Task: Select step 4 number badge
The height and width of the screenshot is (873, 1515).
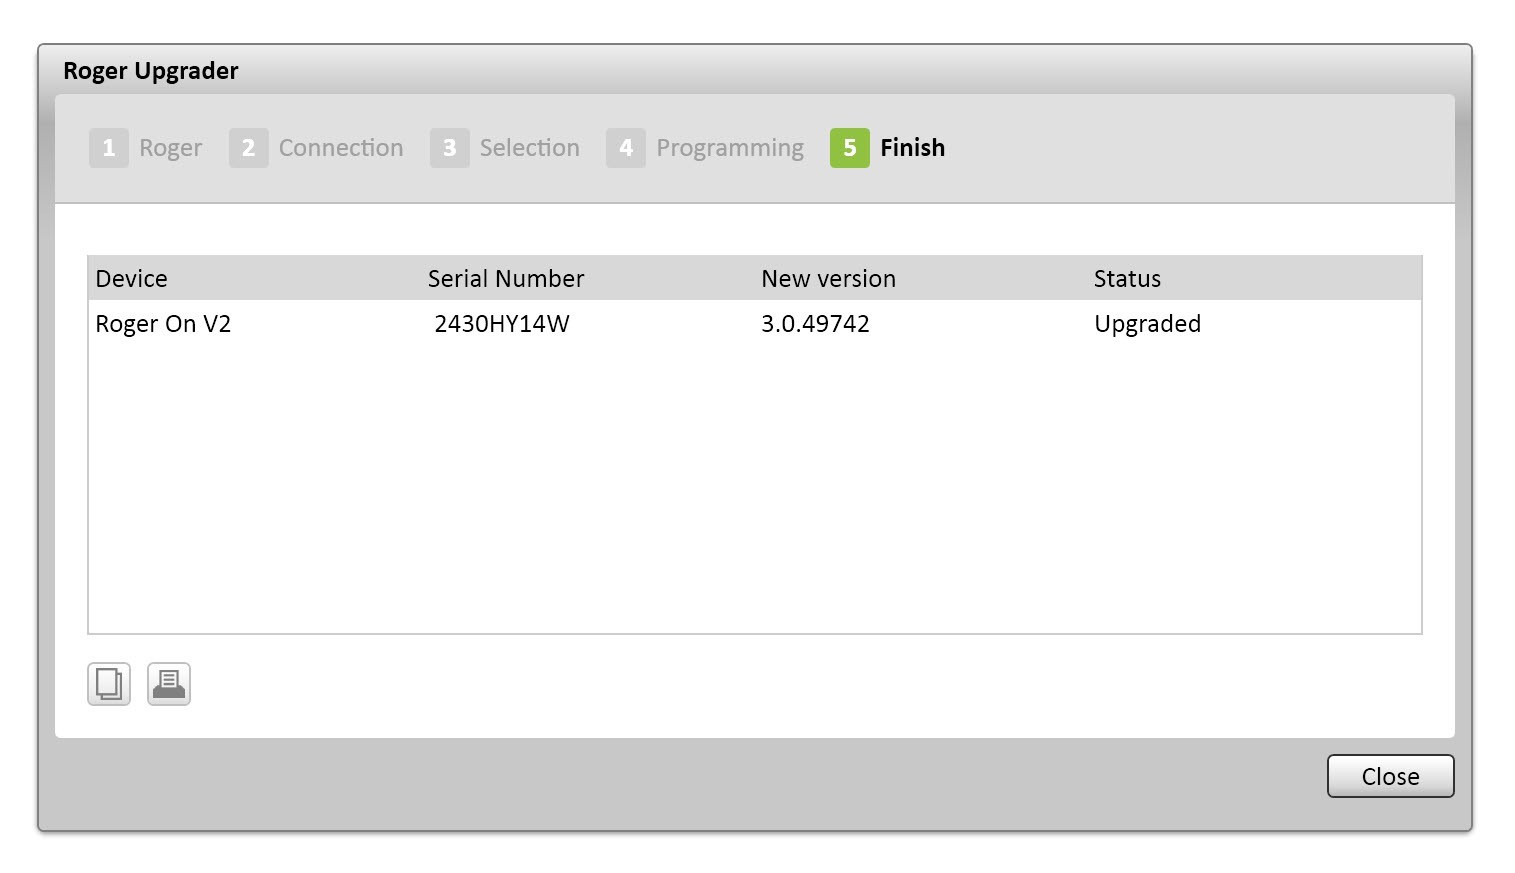Action: point(626,148)
